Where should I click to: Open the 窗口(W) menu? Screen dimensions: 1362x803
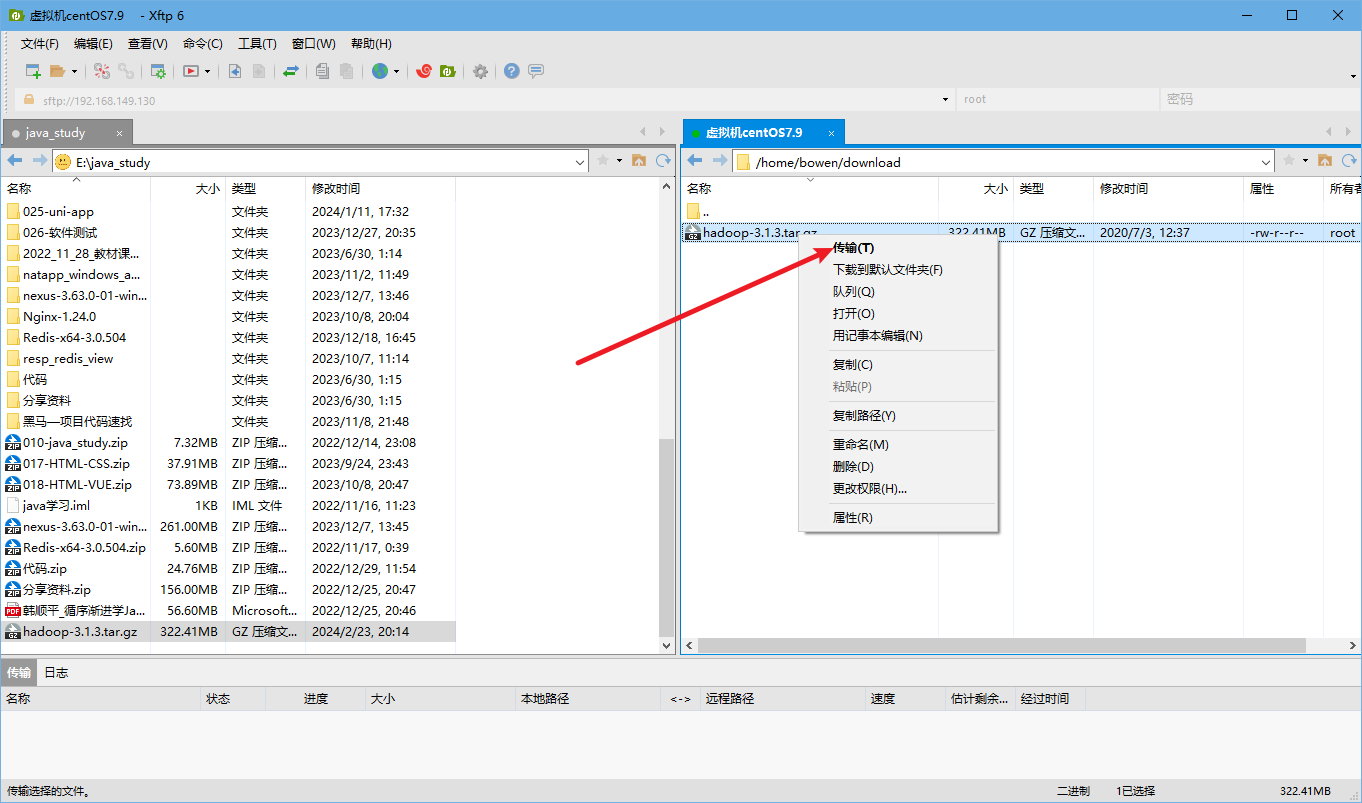(314, 44)
